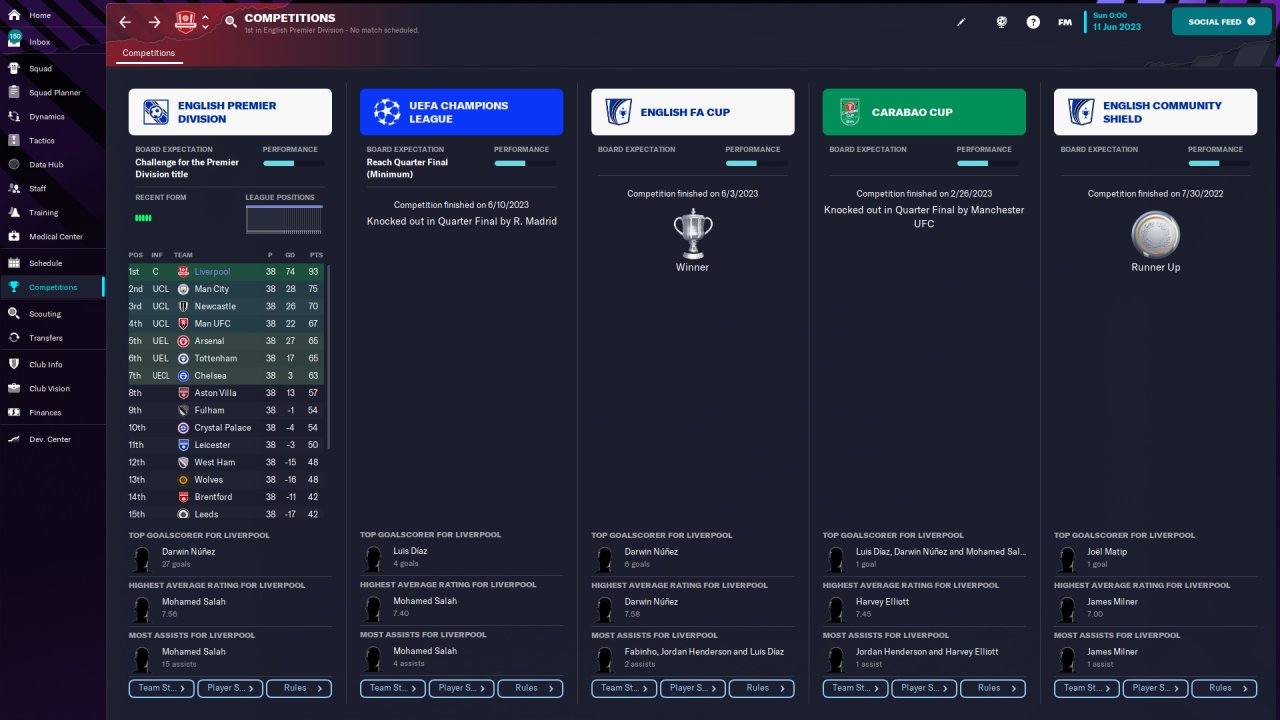
Task: Open Team Stats under English FA Cup
Action: [x=624, y=688]
